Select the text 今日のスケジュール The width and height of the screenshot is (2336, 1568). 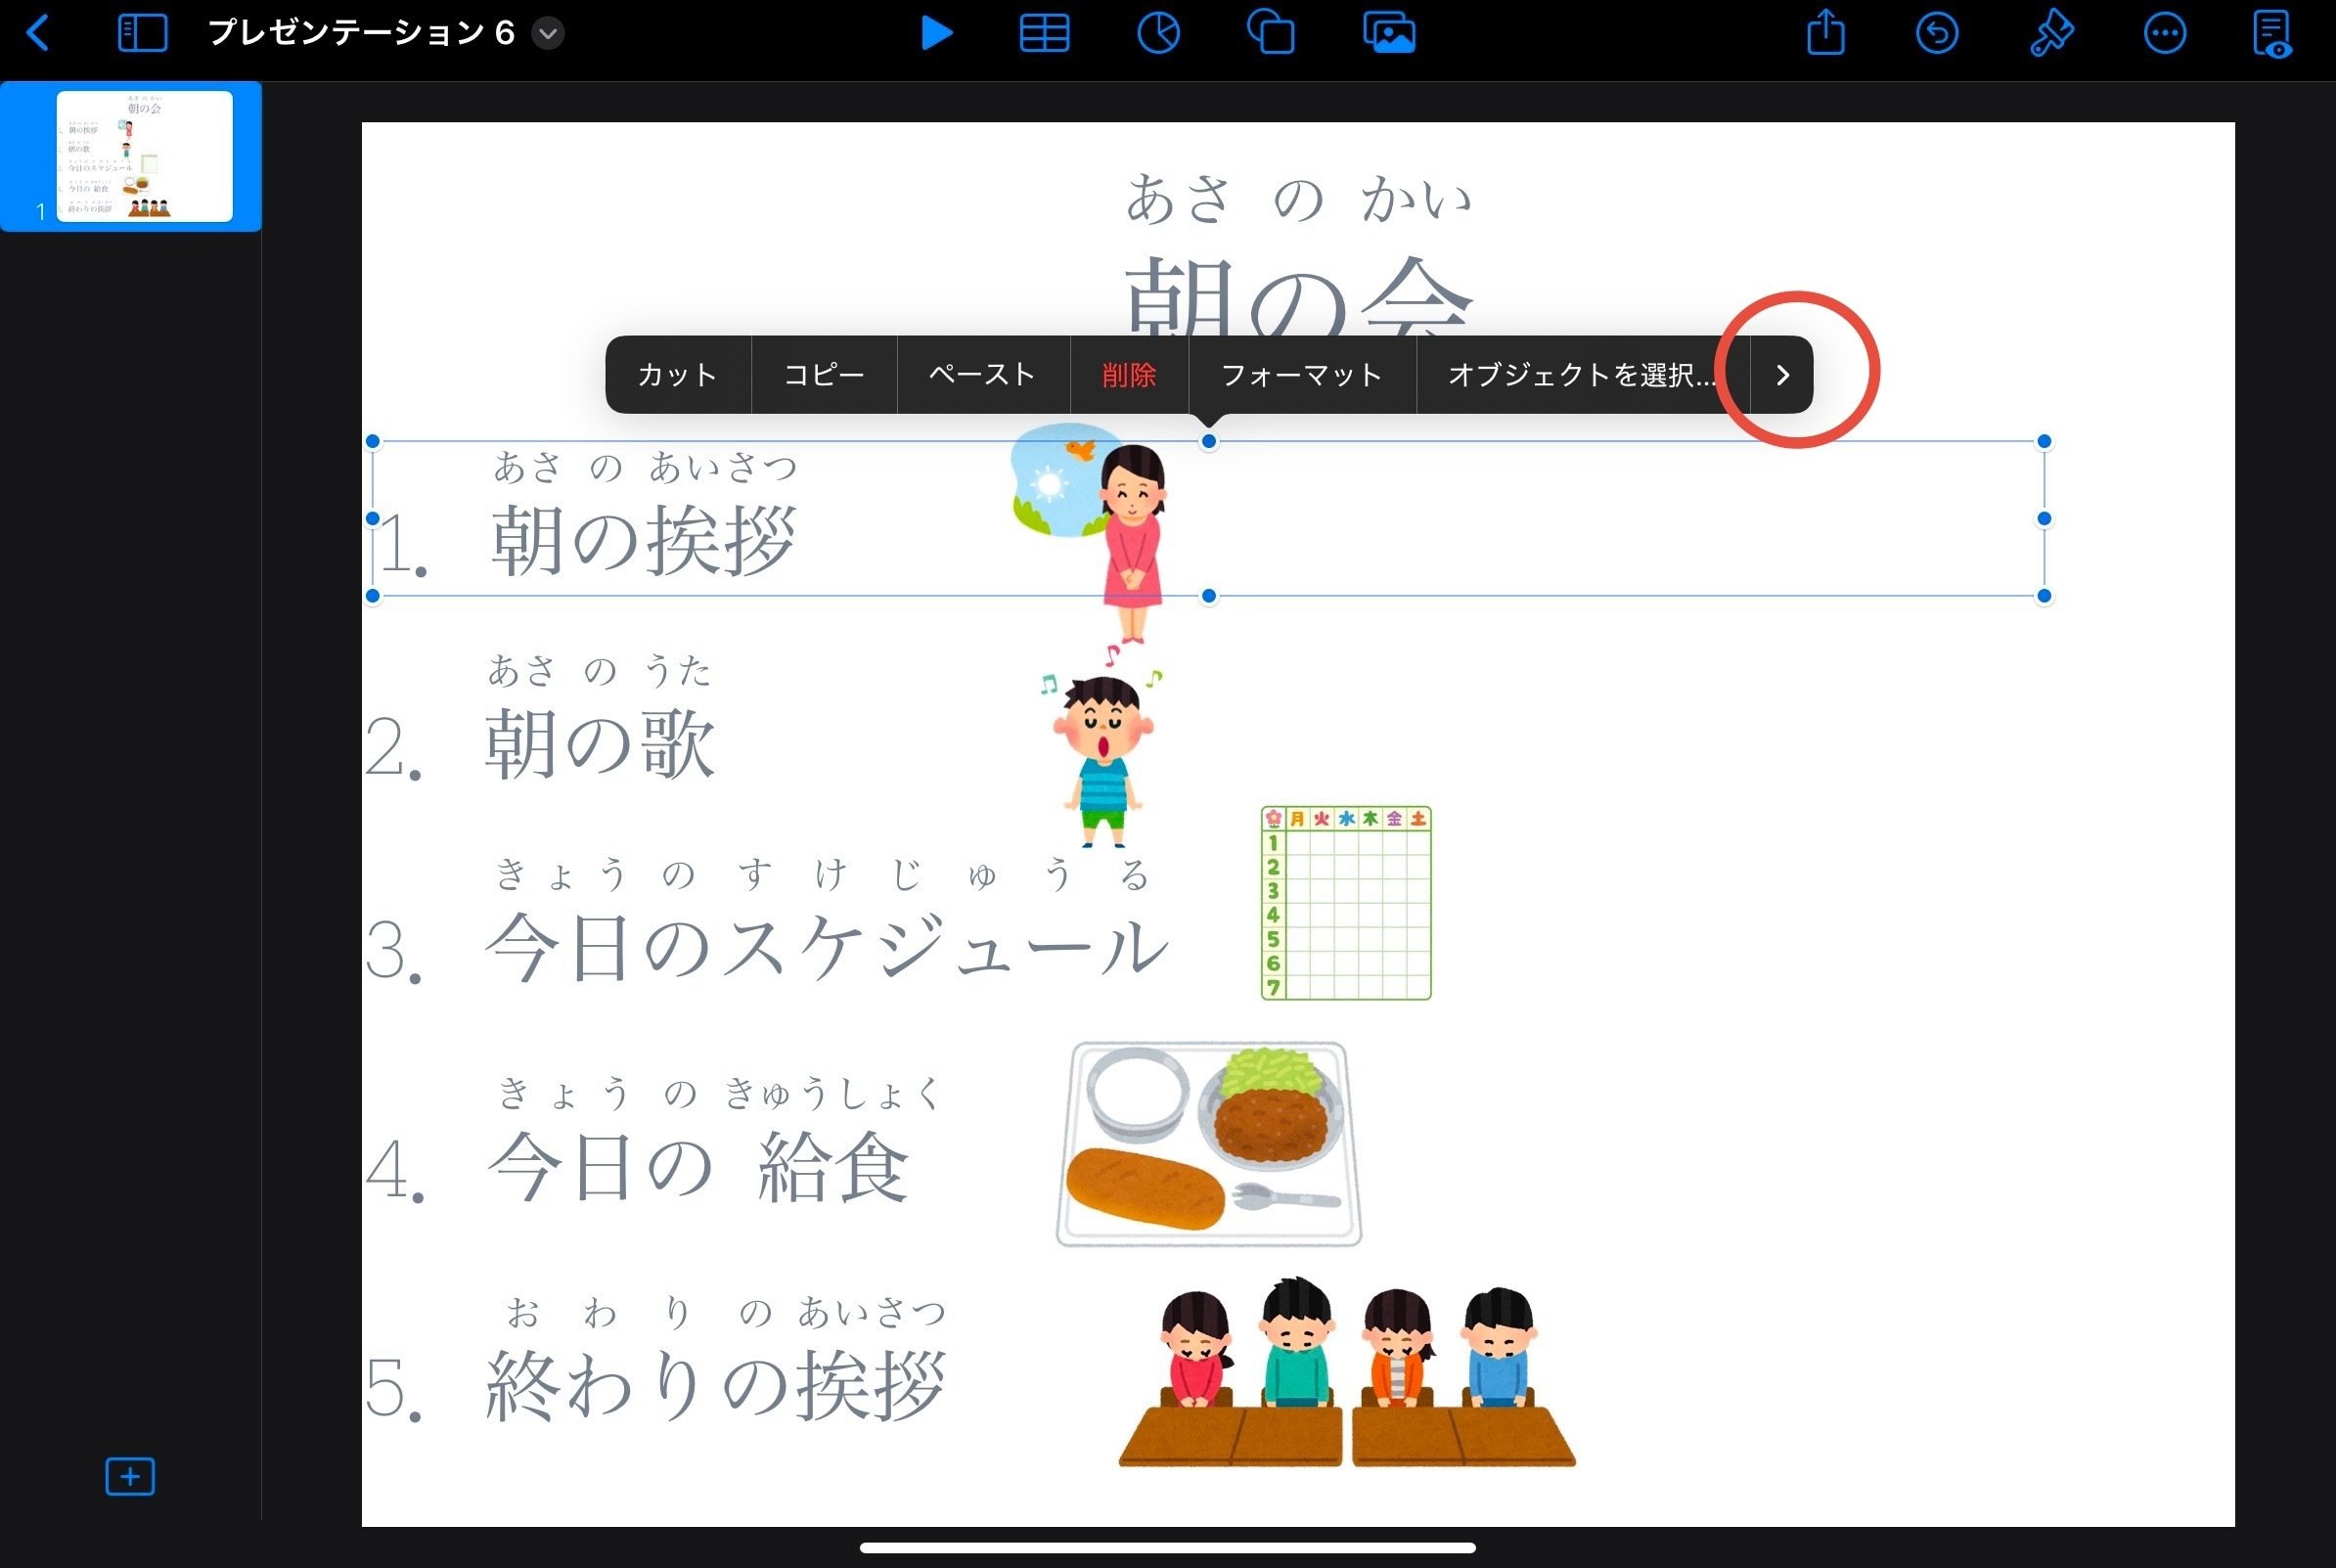pyautogui.click(x=826, y=946)
